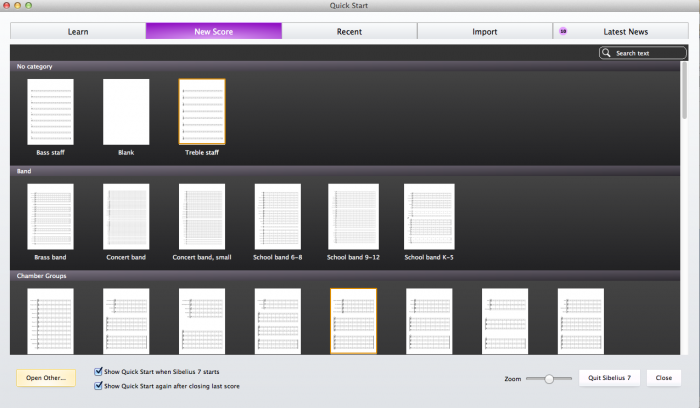This screenshot has width=700, height=408.
Task: Choose the Bass staff template
Action: click(x=50, y=112)
